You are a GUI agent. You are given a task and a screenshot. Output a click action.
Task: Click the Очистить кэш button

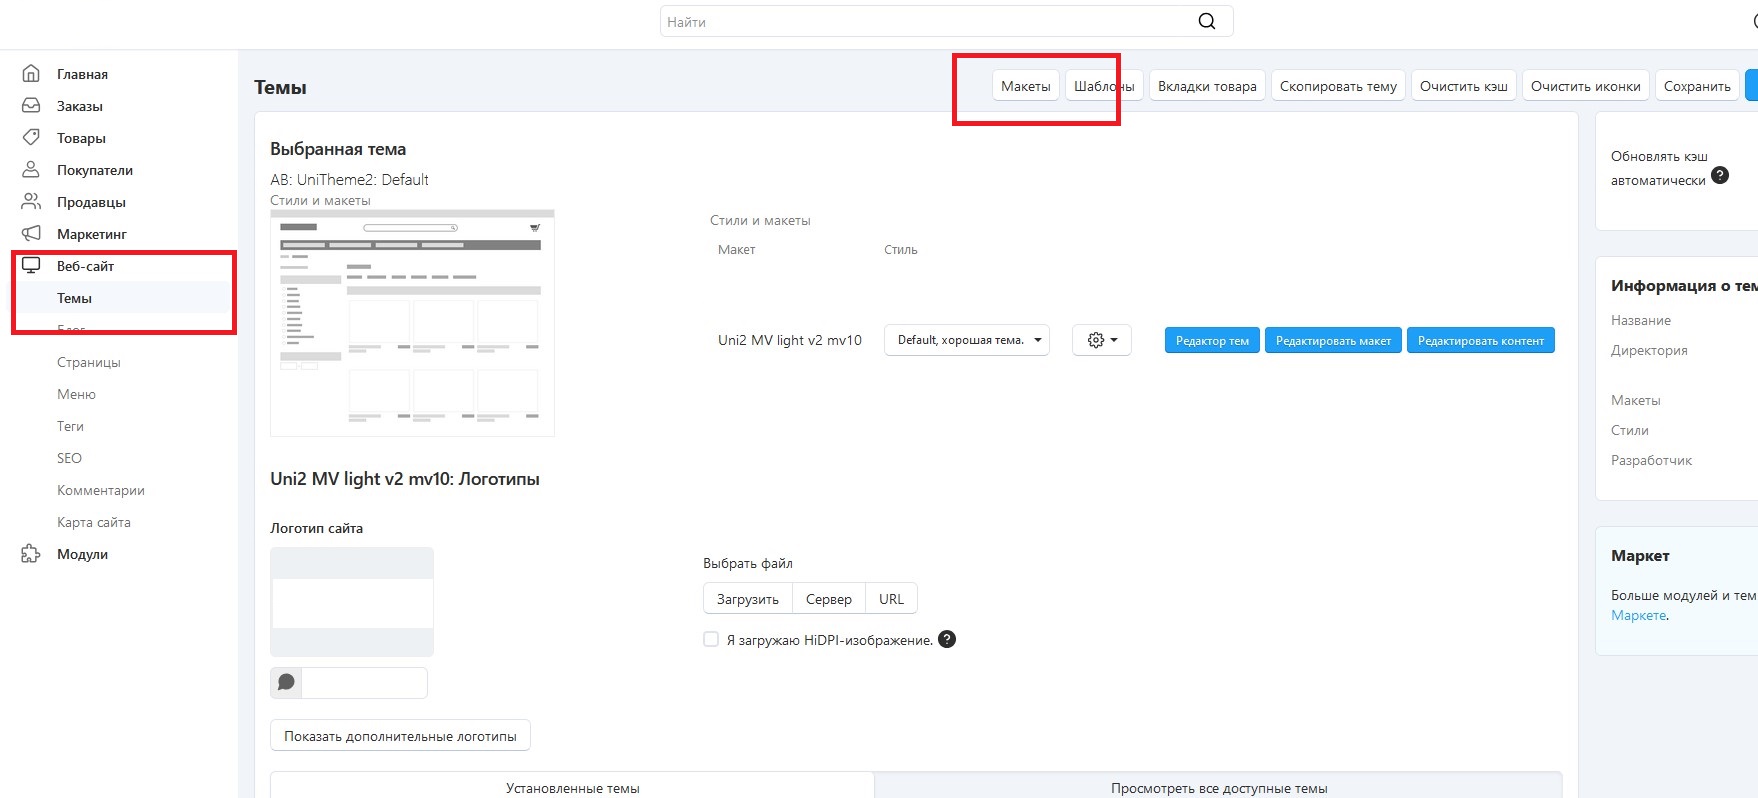tap(1464, 86)
